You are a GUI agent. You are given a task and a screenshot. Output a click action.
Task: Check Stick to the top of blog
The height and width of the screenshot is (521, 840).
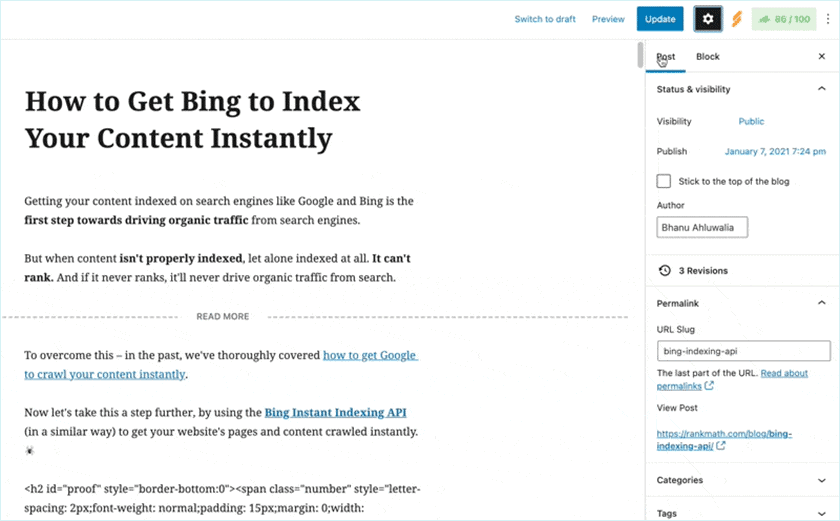click(664, 181)
